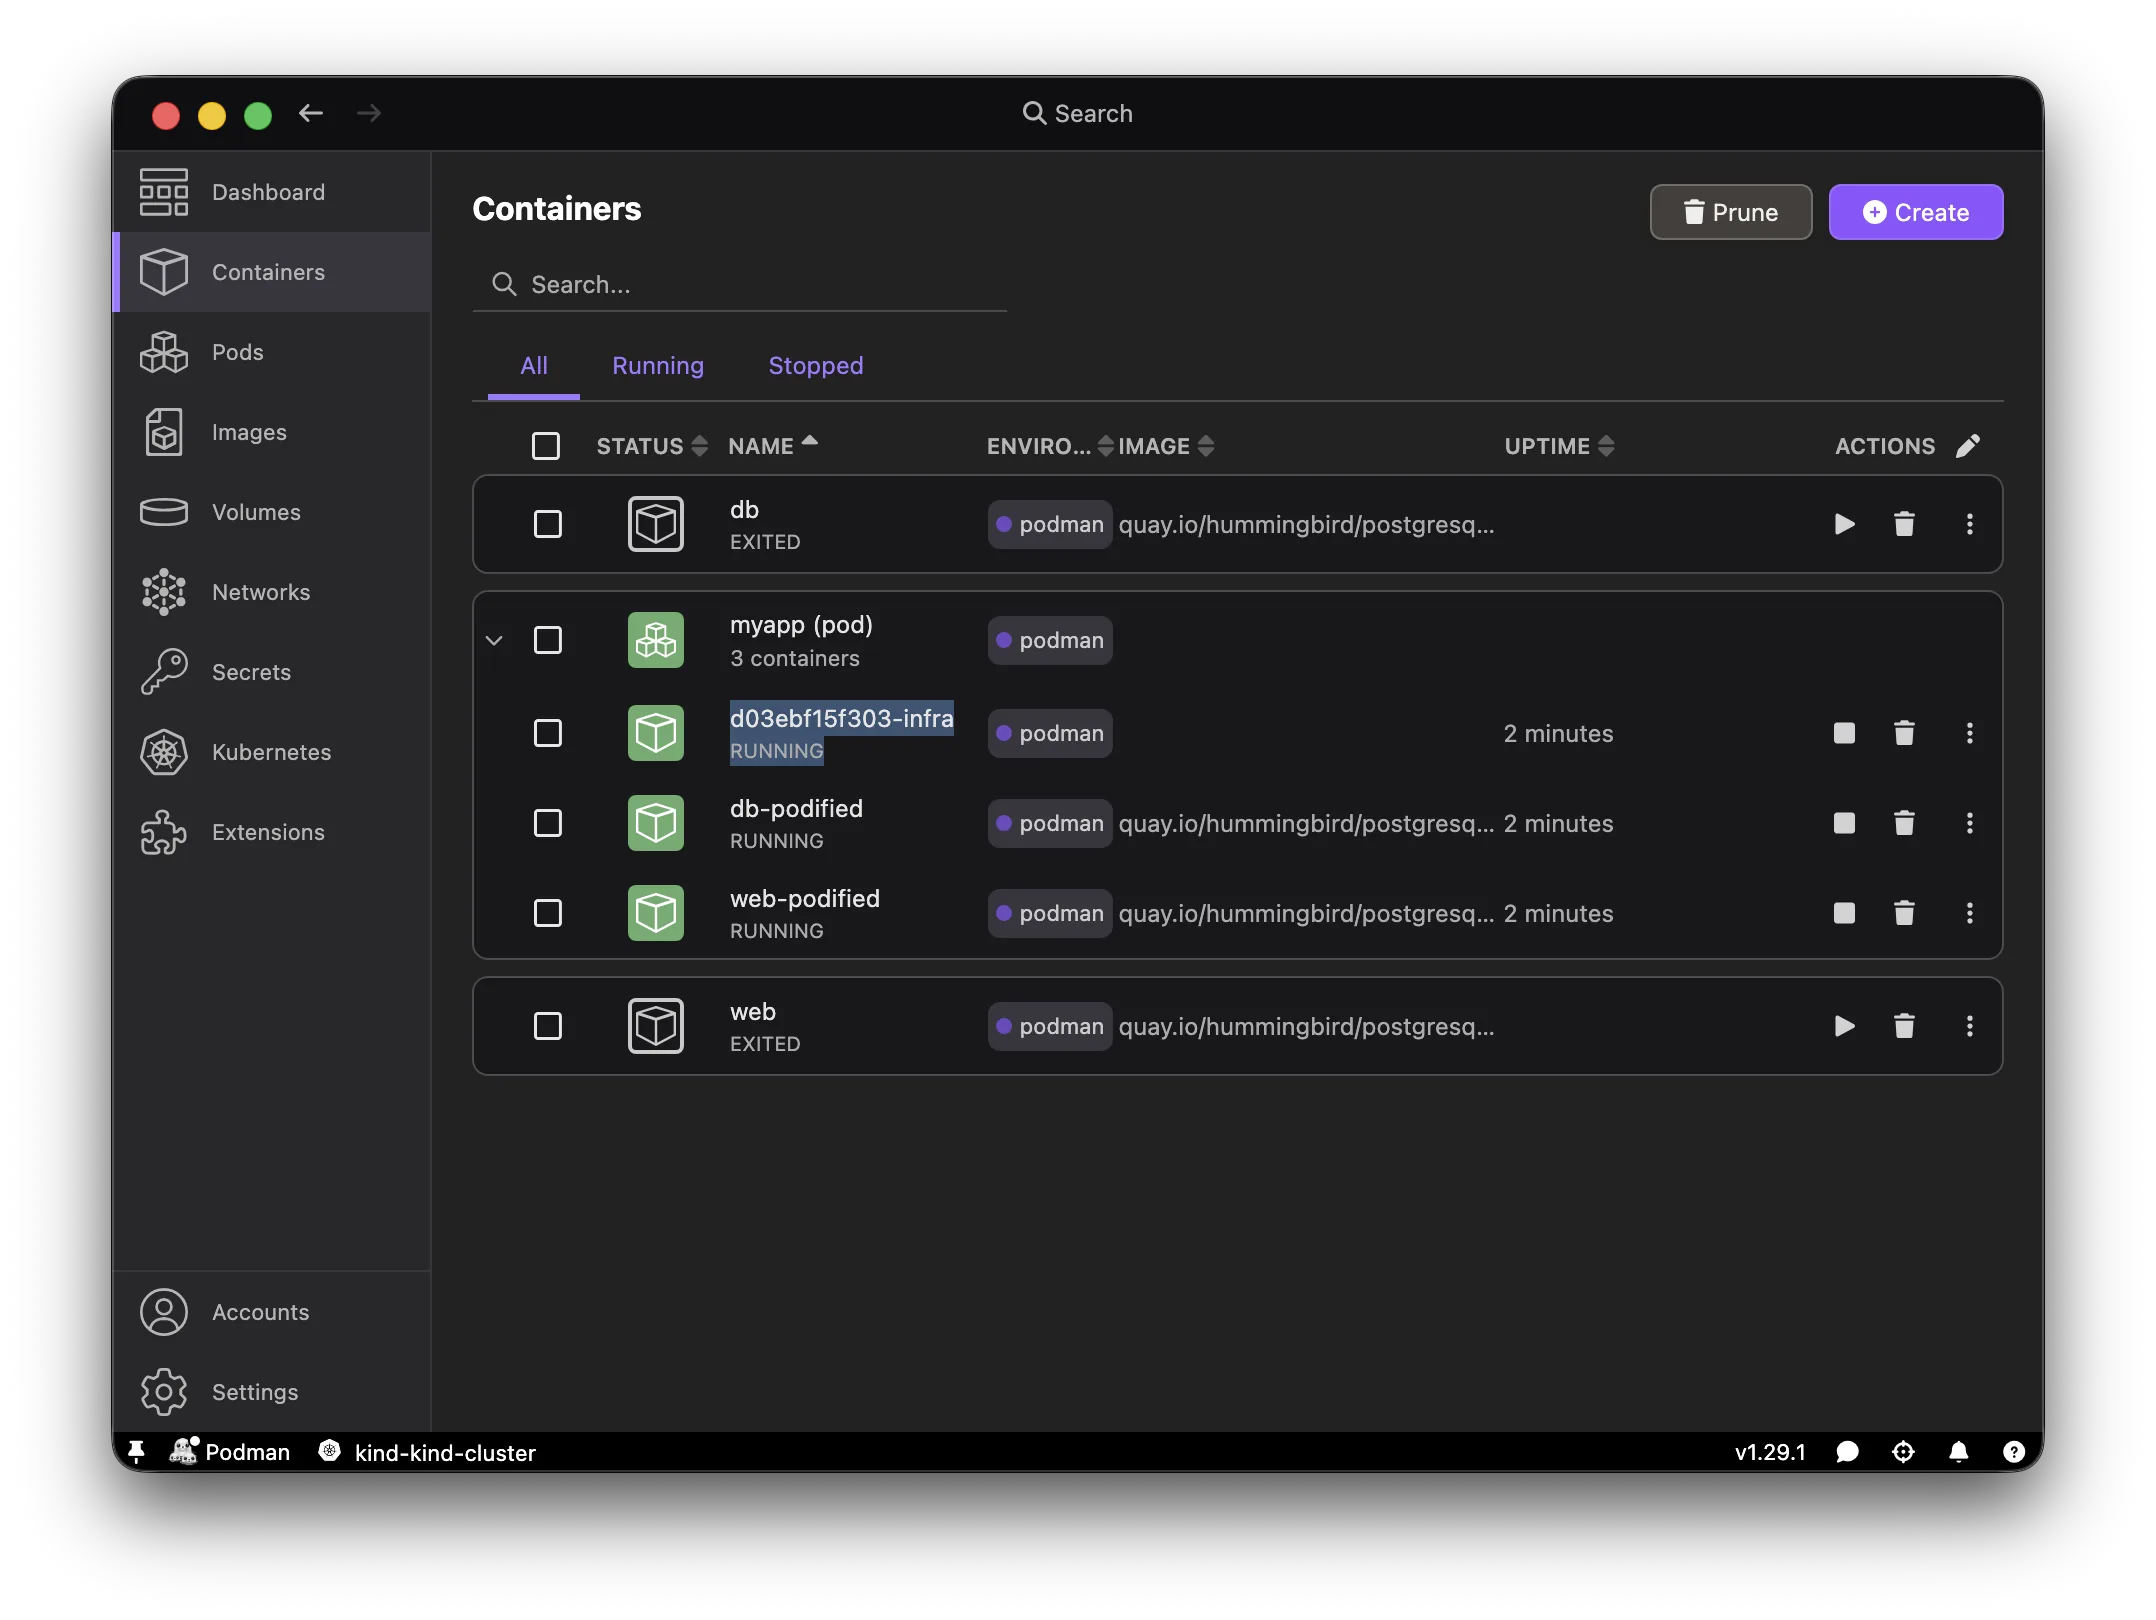This screenshot has width=2156, height=1620.
Task: Sort by IMAGE column
Action: [x=1166, y=446]
